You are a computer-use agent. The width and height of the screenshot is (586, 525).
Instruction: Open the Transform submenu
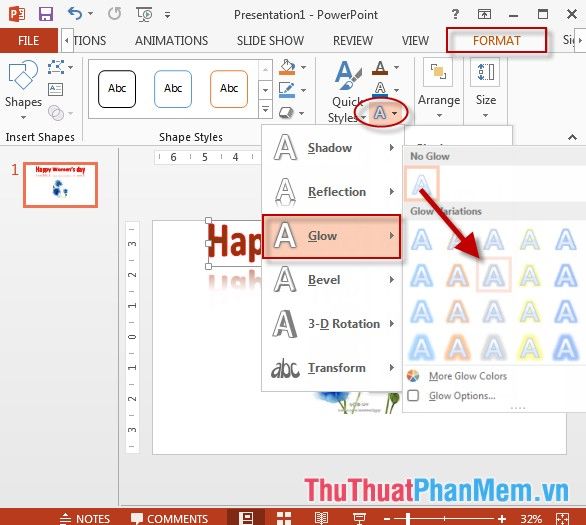click(x=331, y=368)
